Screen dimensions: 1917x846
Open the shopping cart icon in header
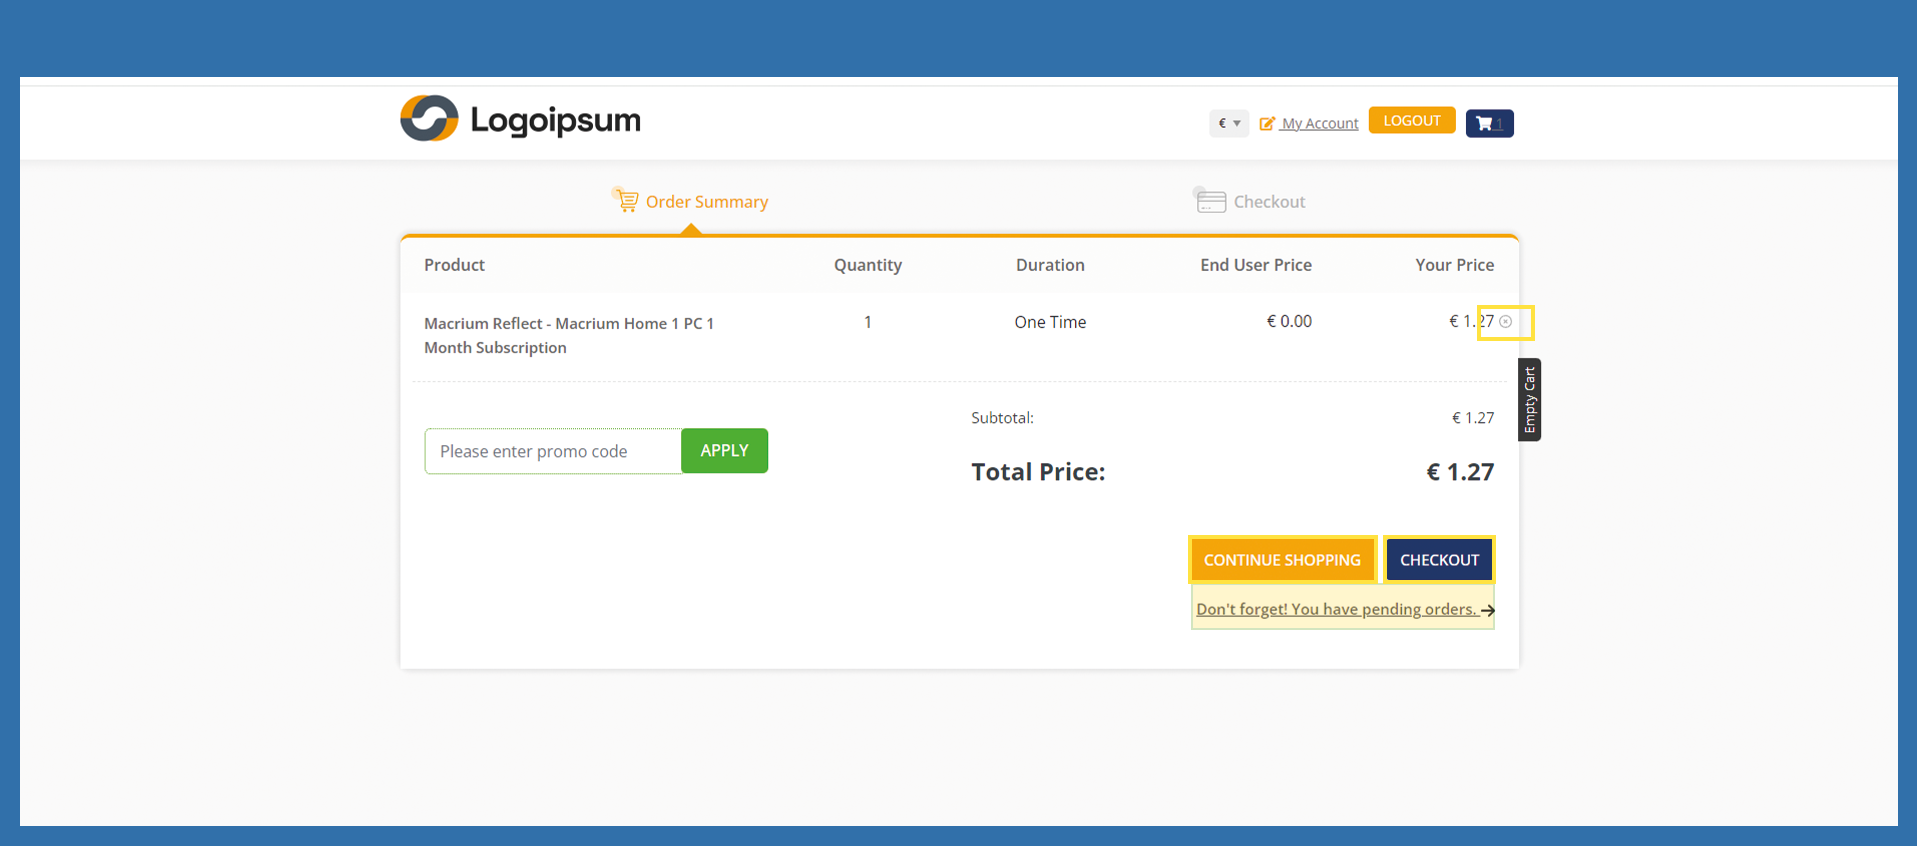(x=1488, y=123)
